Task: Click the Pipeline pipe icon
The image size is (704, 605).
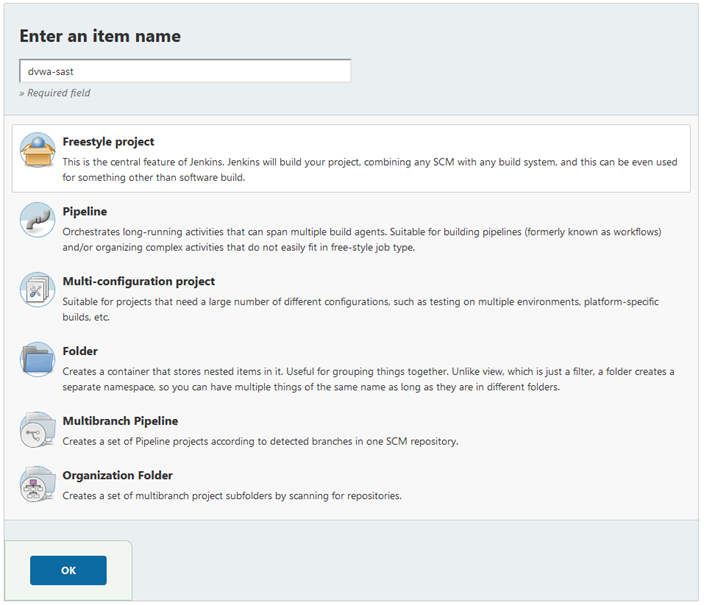Action: (38, 220)
